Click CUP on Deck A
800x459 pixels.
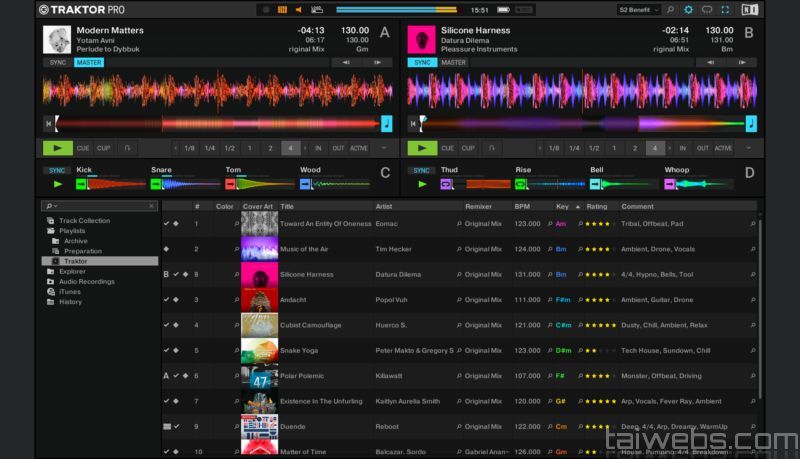[104, 148]
